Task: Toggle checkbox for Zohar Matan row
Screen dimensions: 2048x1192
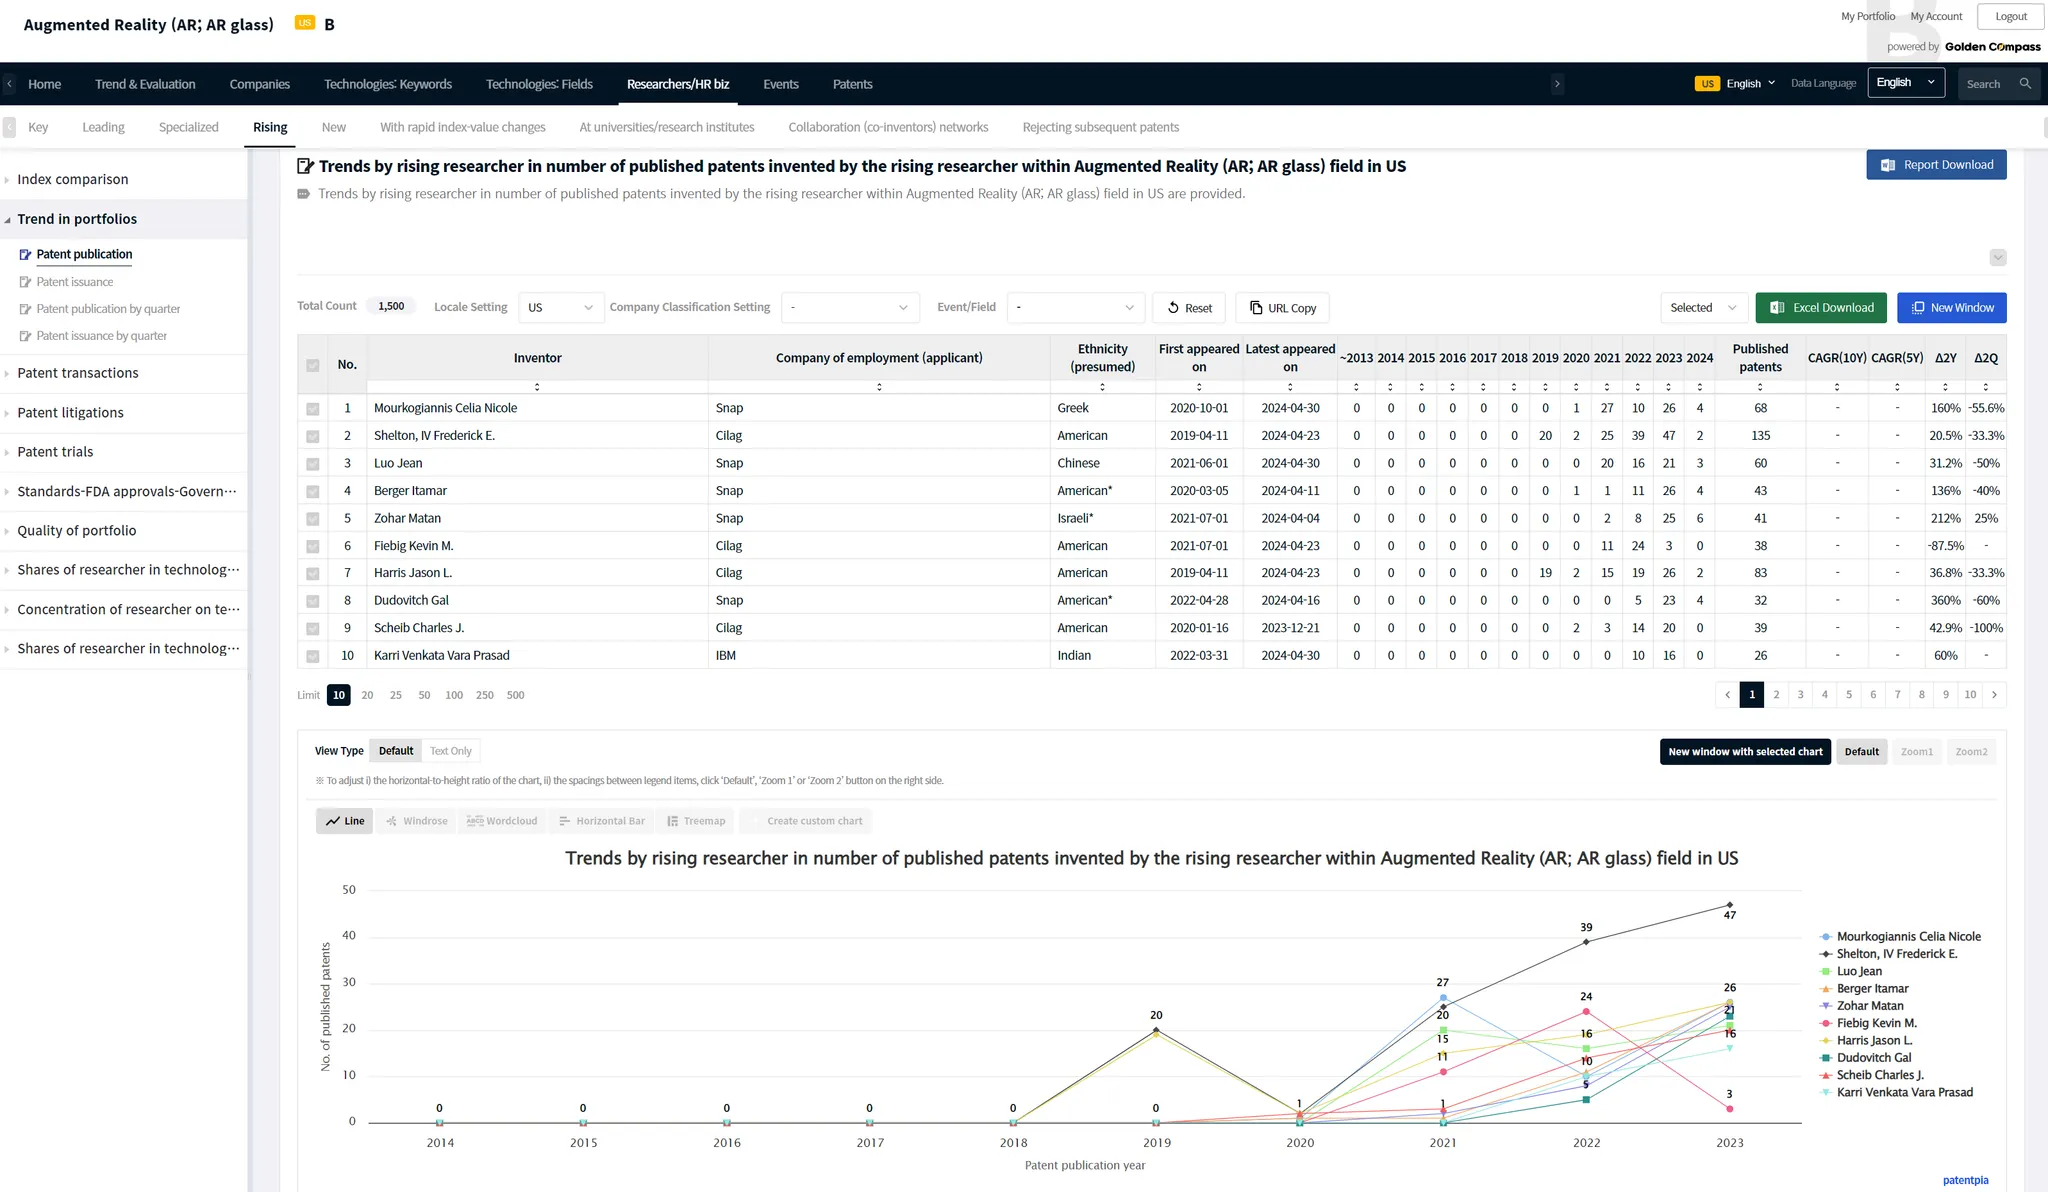Action: [313, 519]
